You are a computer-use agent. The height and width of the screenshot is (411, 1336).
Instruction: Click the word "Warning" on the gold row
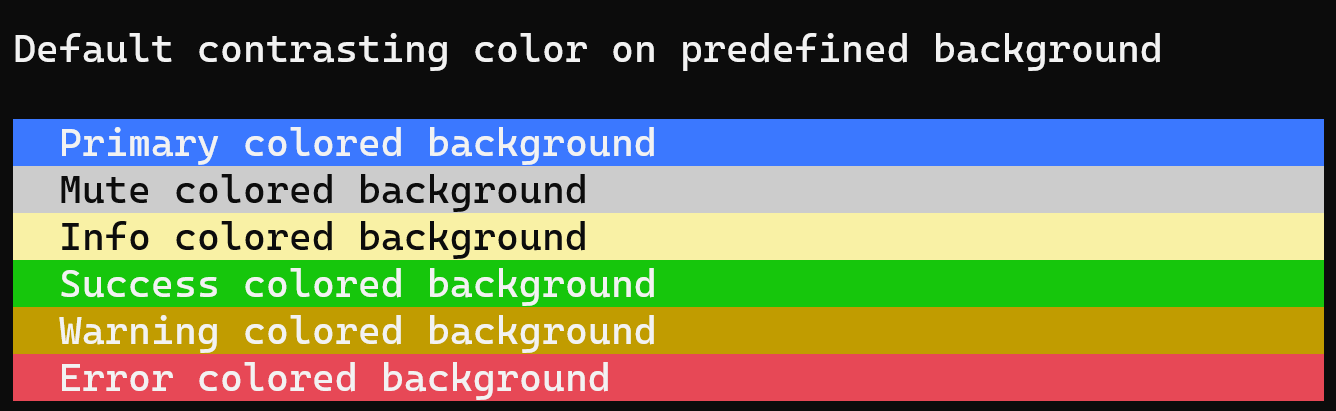pyautogui.click(x=139, y=332)
